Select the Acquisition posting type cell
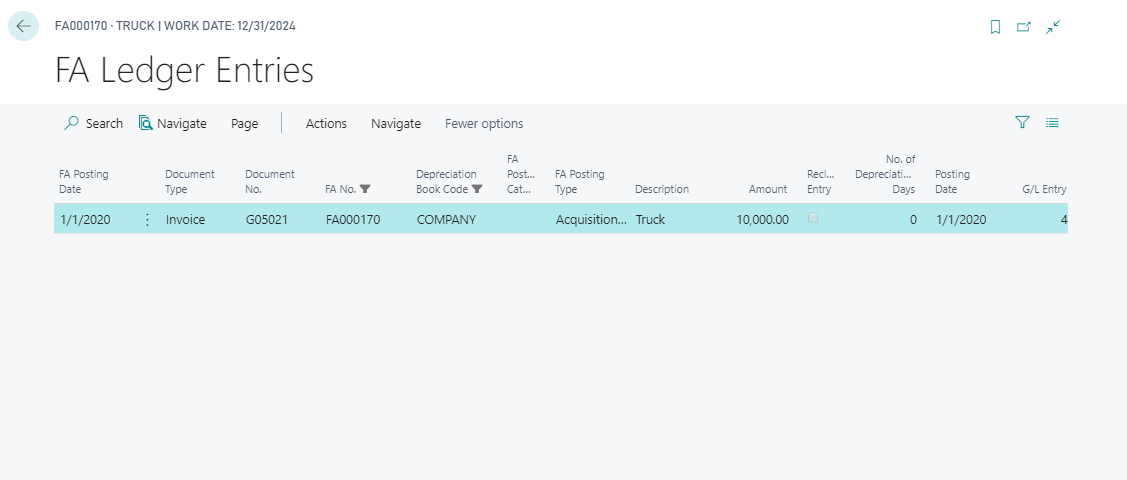The width and height of the screenshot is (1127, 480). 591,220
